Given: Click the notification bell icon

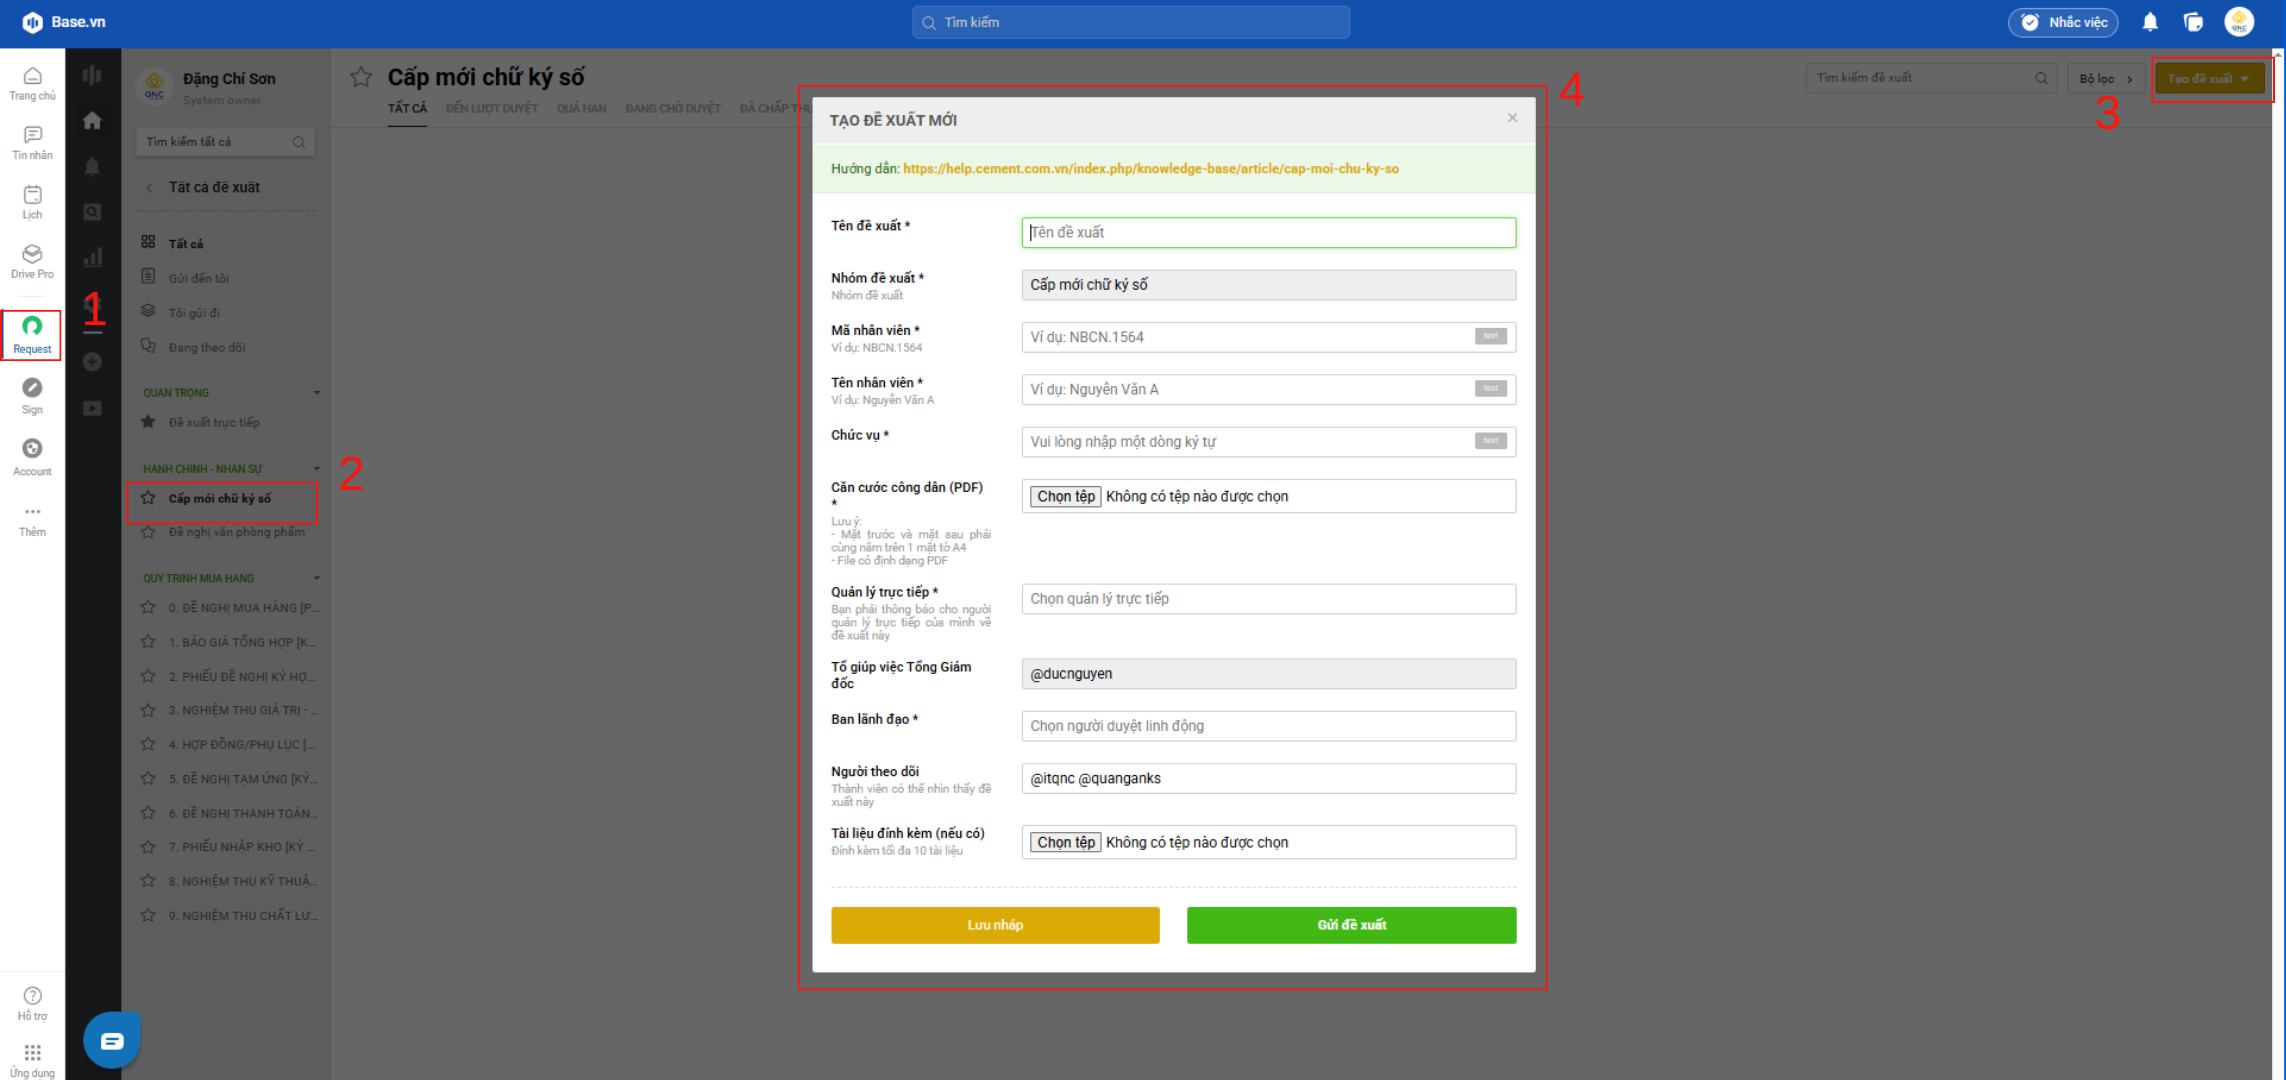Looking at the screenshot, I should [2149, 22].
